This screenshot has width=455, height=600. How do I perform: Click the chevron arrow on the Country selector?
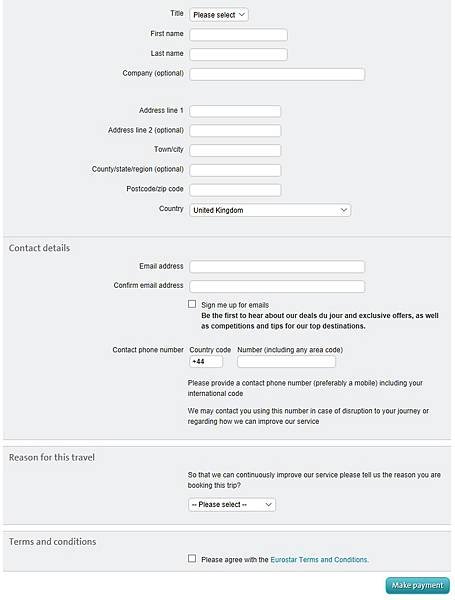(344, 210)
